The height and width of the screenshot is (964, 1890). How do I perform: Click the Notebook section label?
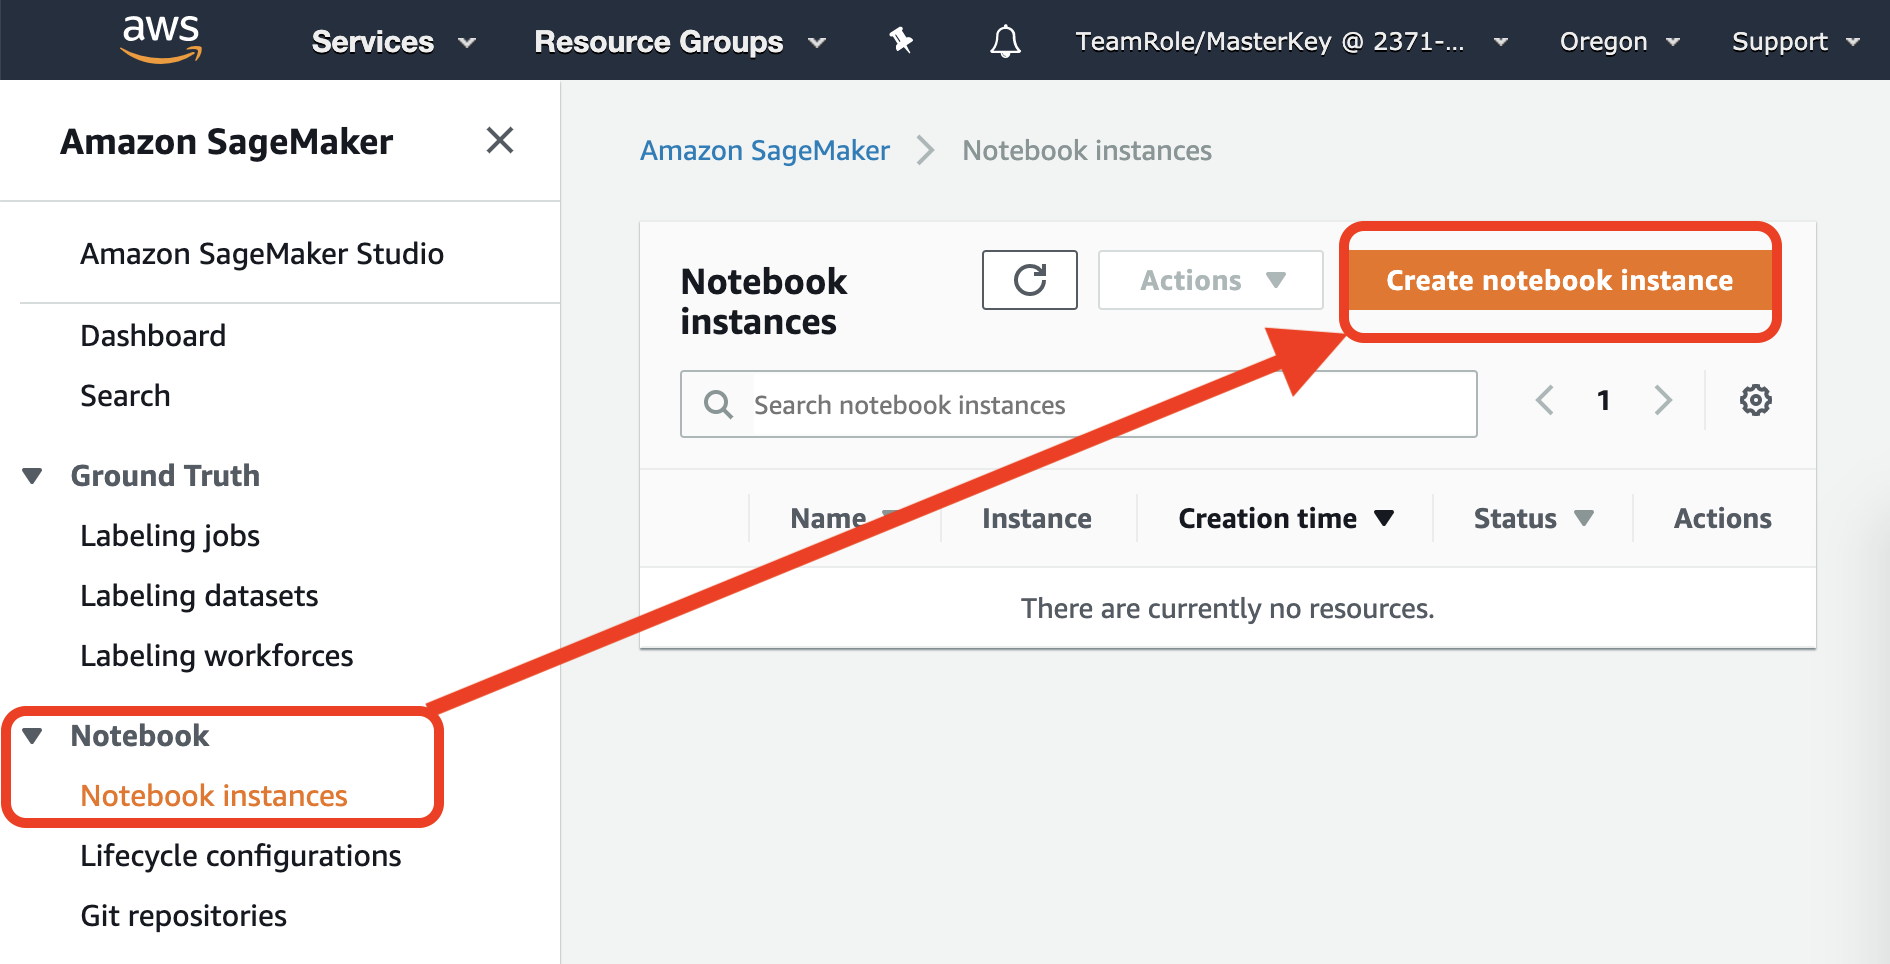coord(140,736)
